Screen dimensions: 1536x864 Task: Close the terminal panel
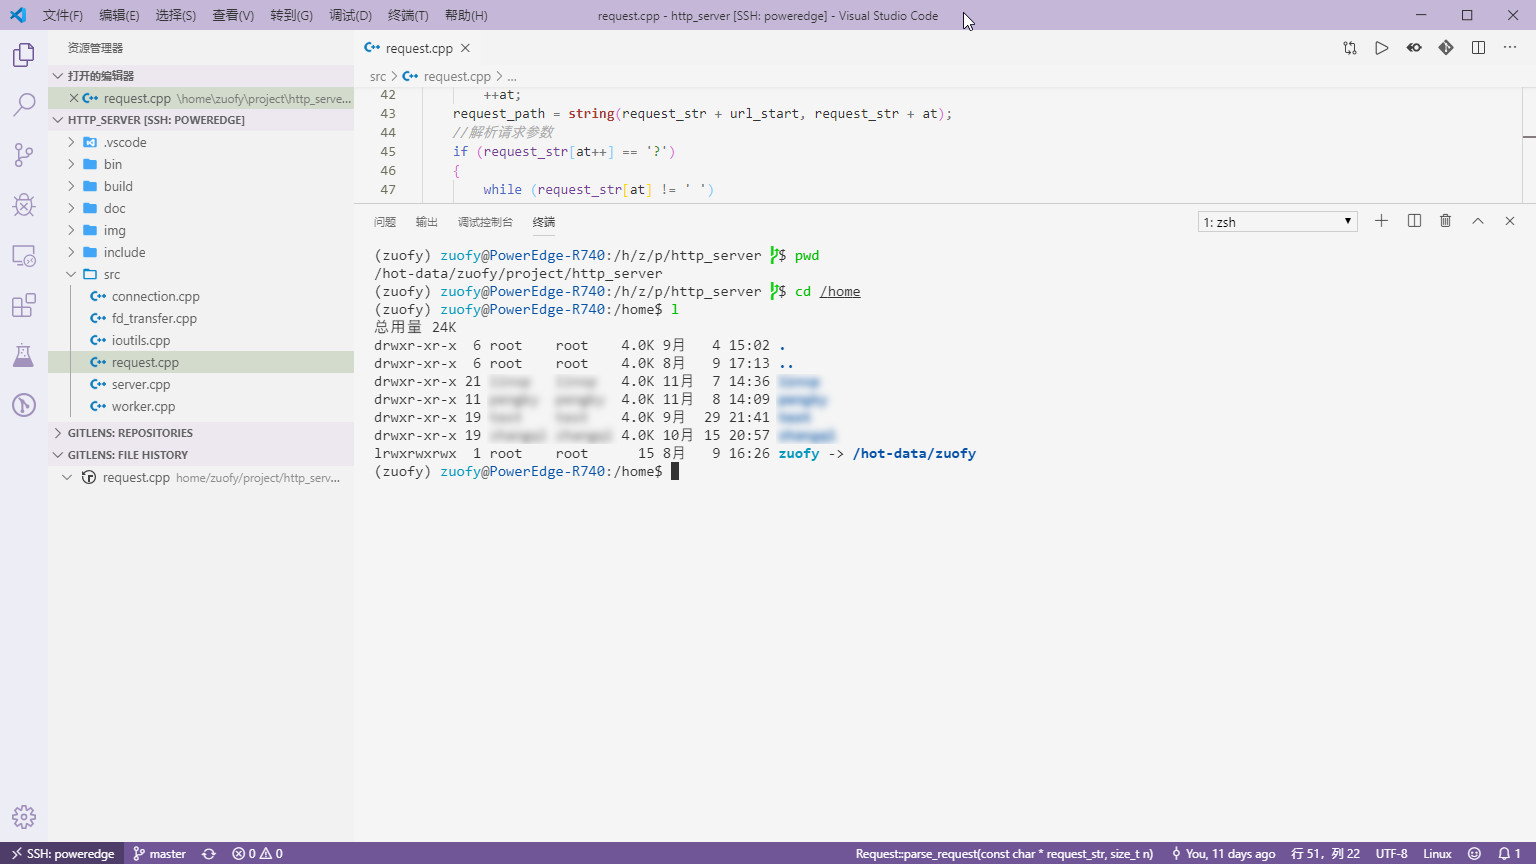1510,221
